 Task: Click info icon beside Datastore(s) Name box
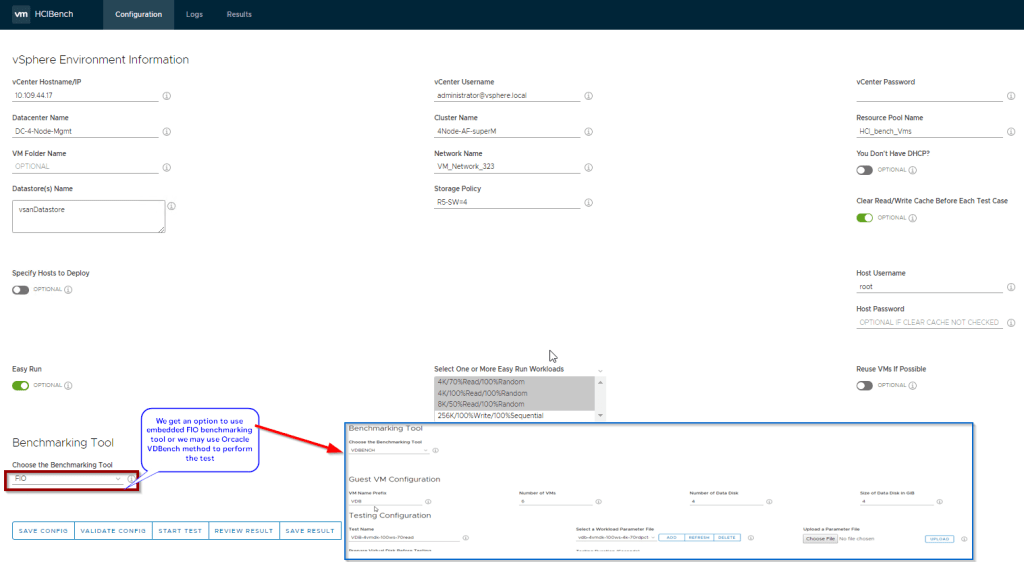click(x=172, y=207)
